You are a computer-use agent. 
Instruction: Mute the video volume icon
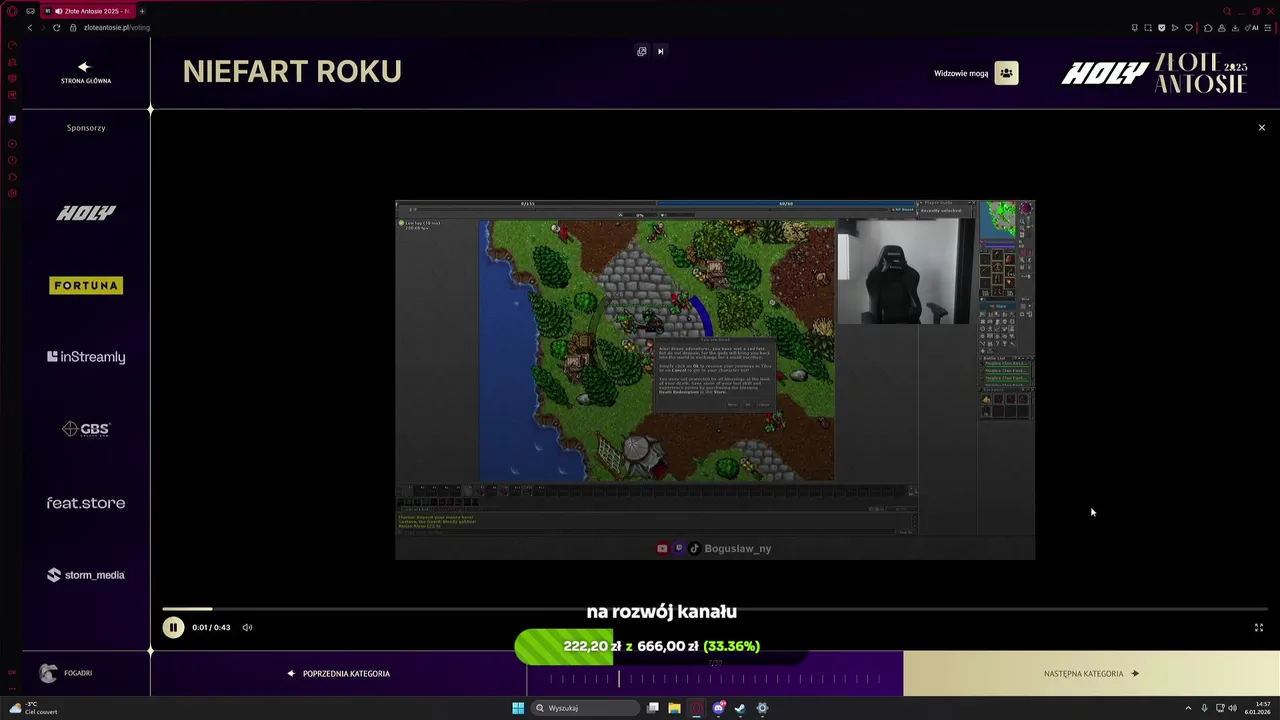247,627
